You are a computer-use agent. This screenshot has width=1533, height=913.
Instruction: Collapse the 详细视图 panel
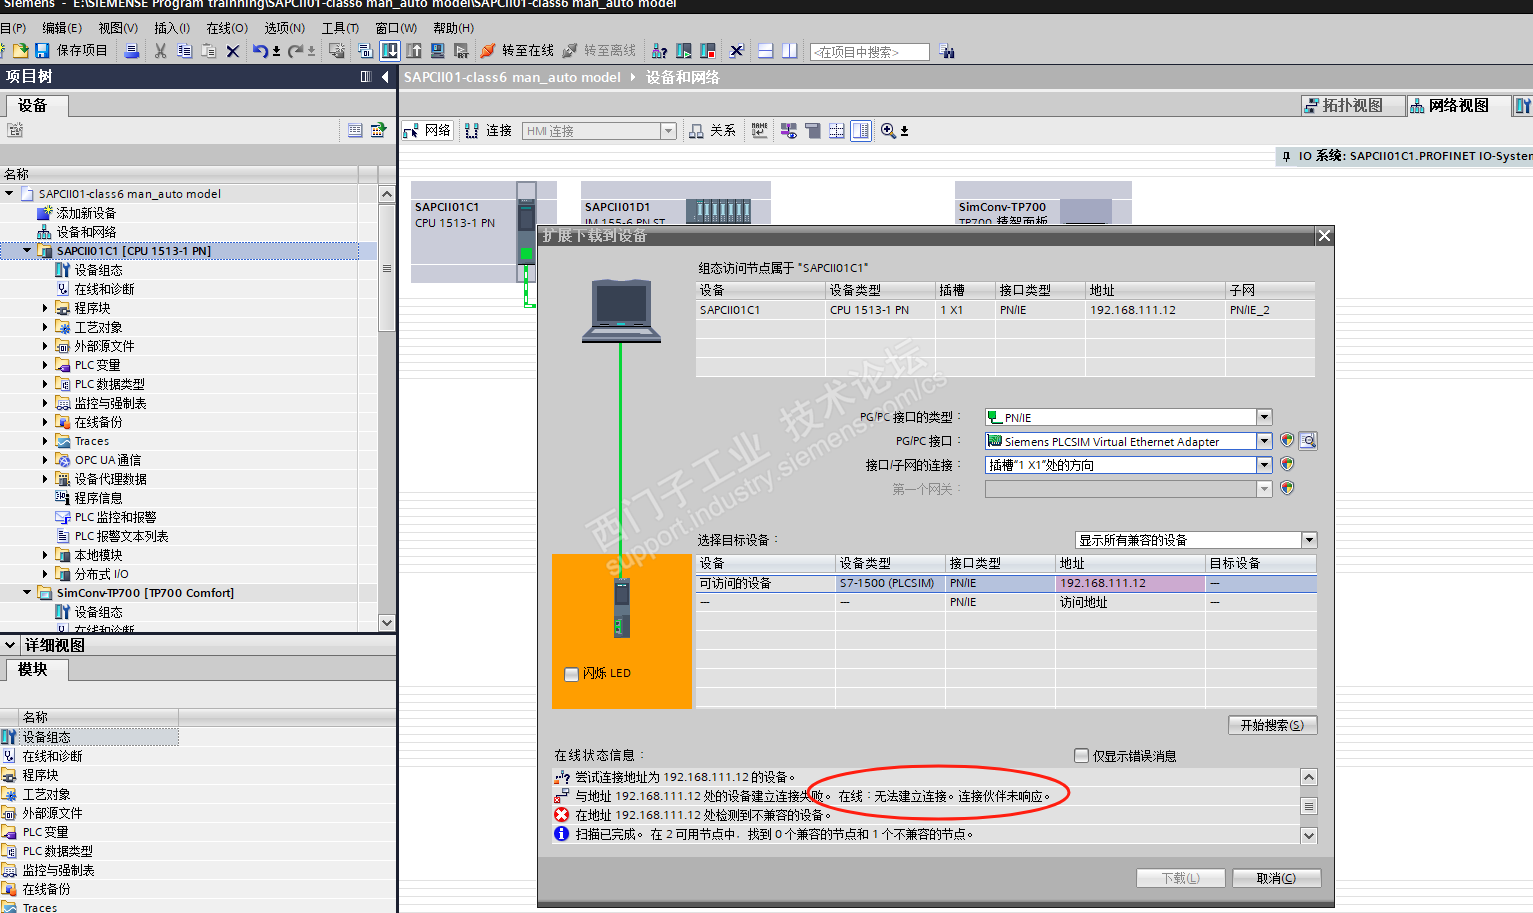(10, 645)
